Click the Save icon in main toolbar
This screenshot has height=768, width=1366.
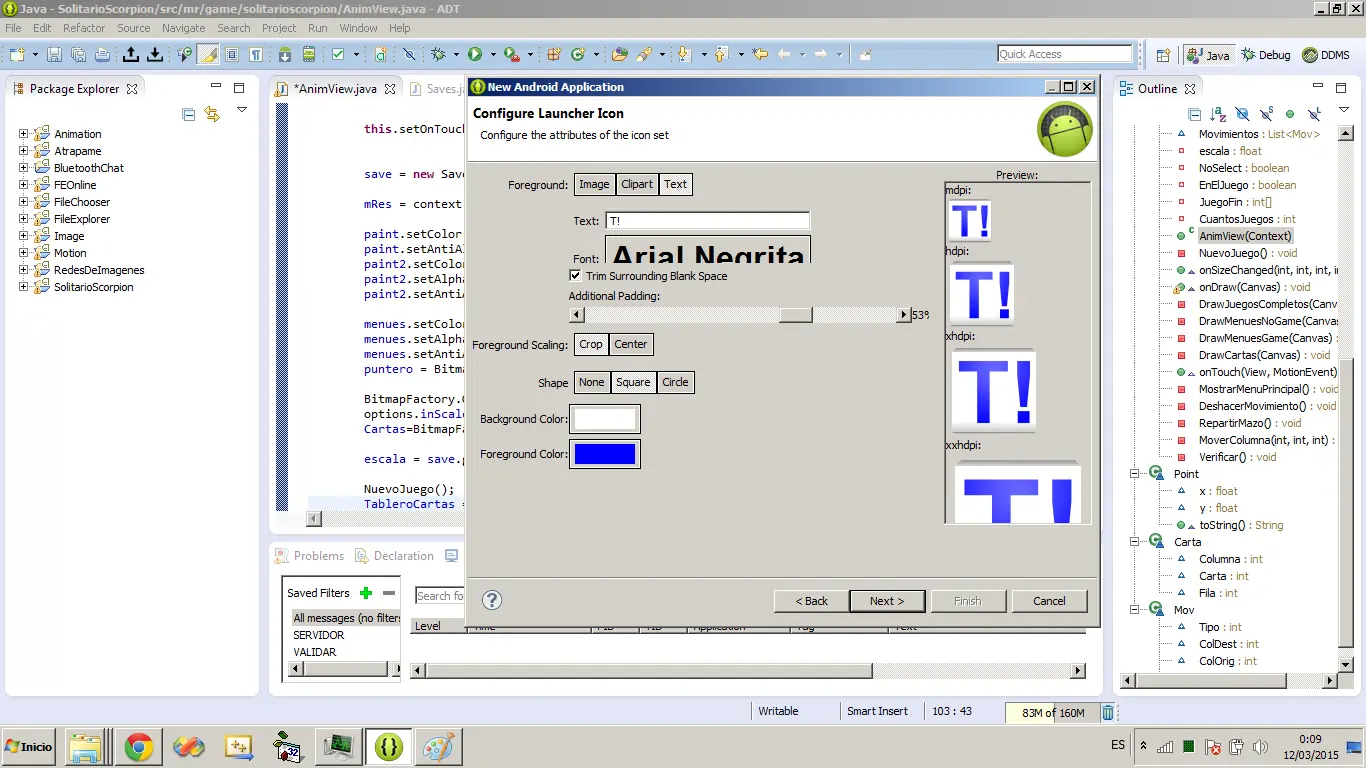point(54,55)
